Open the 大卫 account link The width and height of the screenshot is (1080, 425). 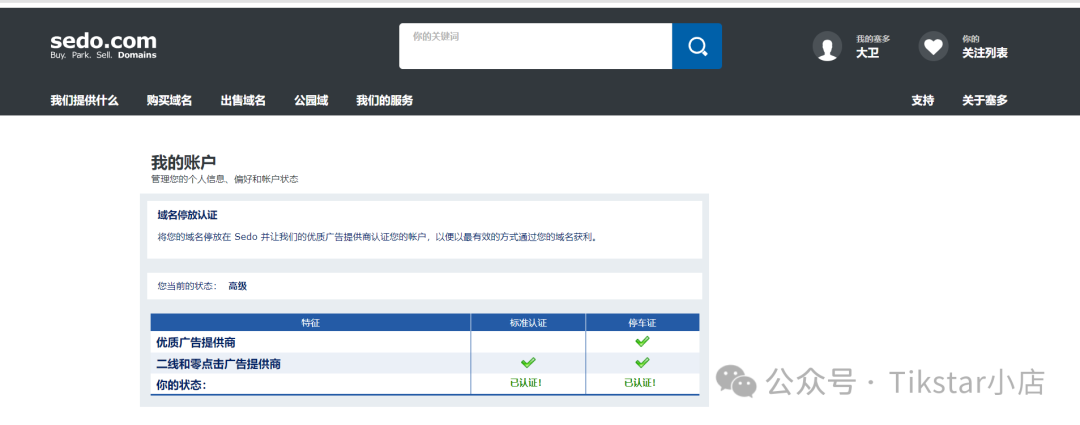pyautogui.click(x=868, y=53)
